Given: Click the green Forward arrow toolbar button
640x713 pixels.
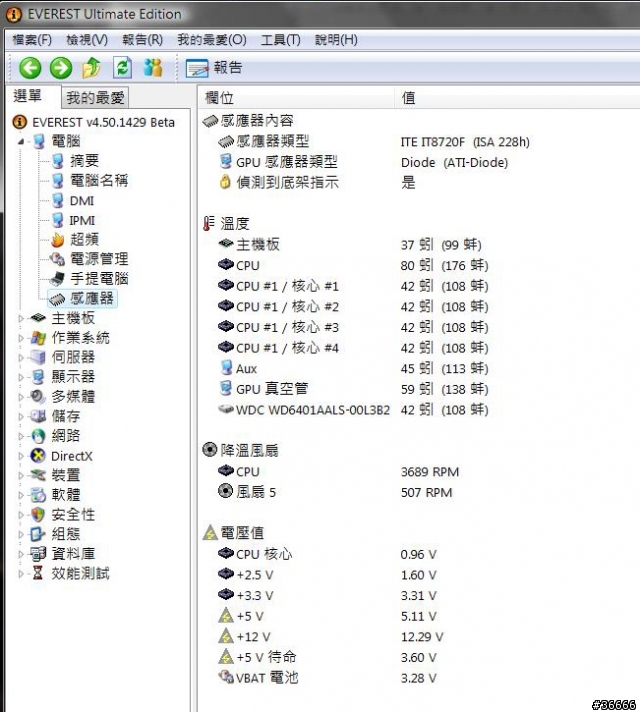Looking at the screenshot, I should point(60,68).
